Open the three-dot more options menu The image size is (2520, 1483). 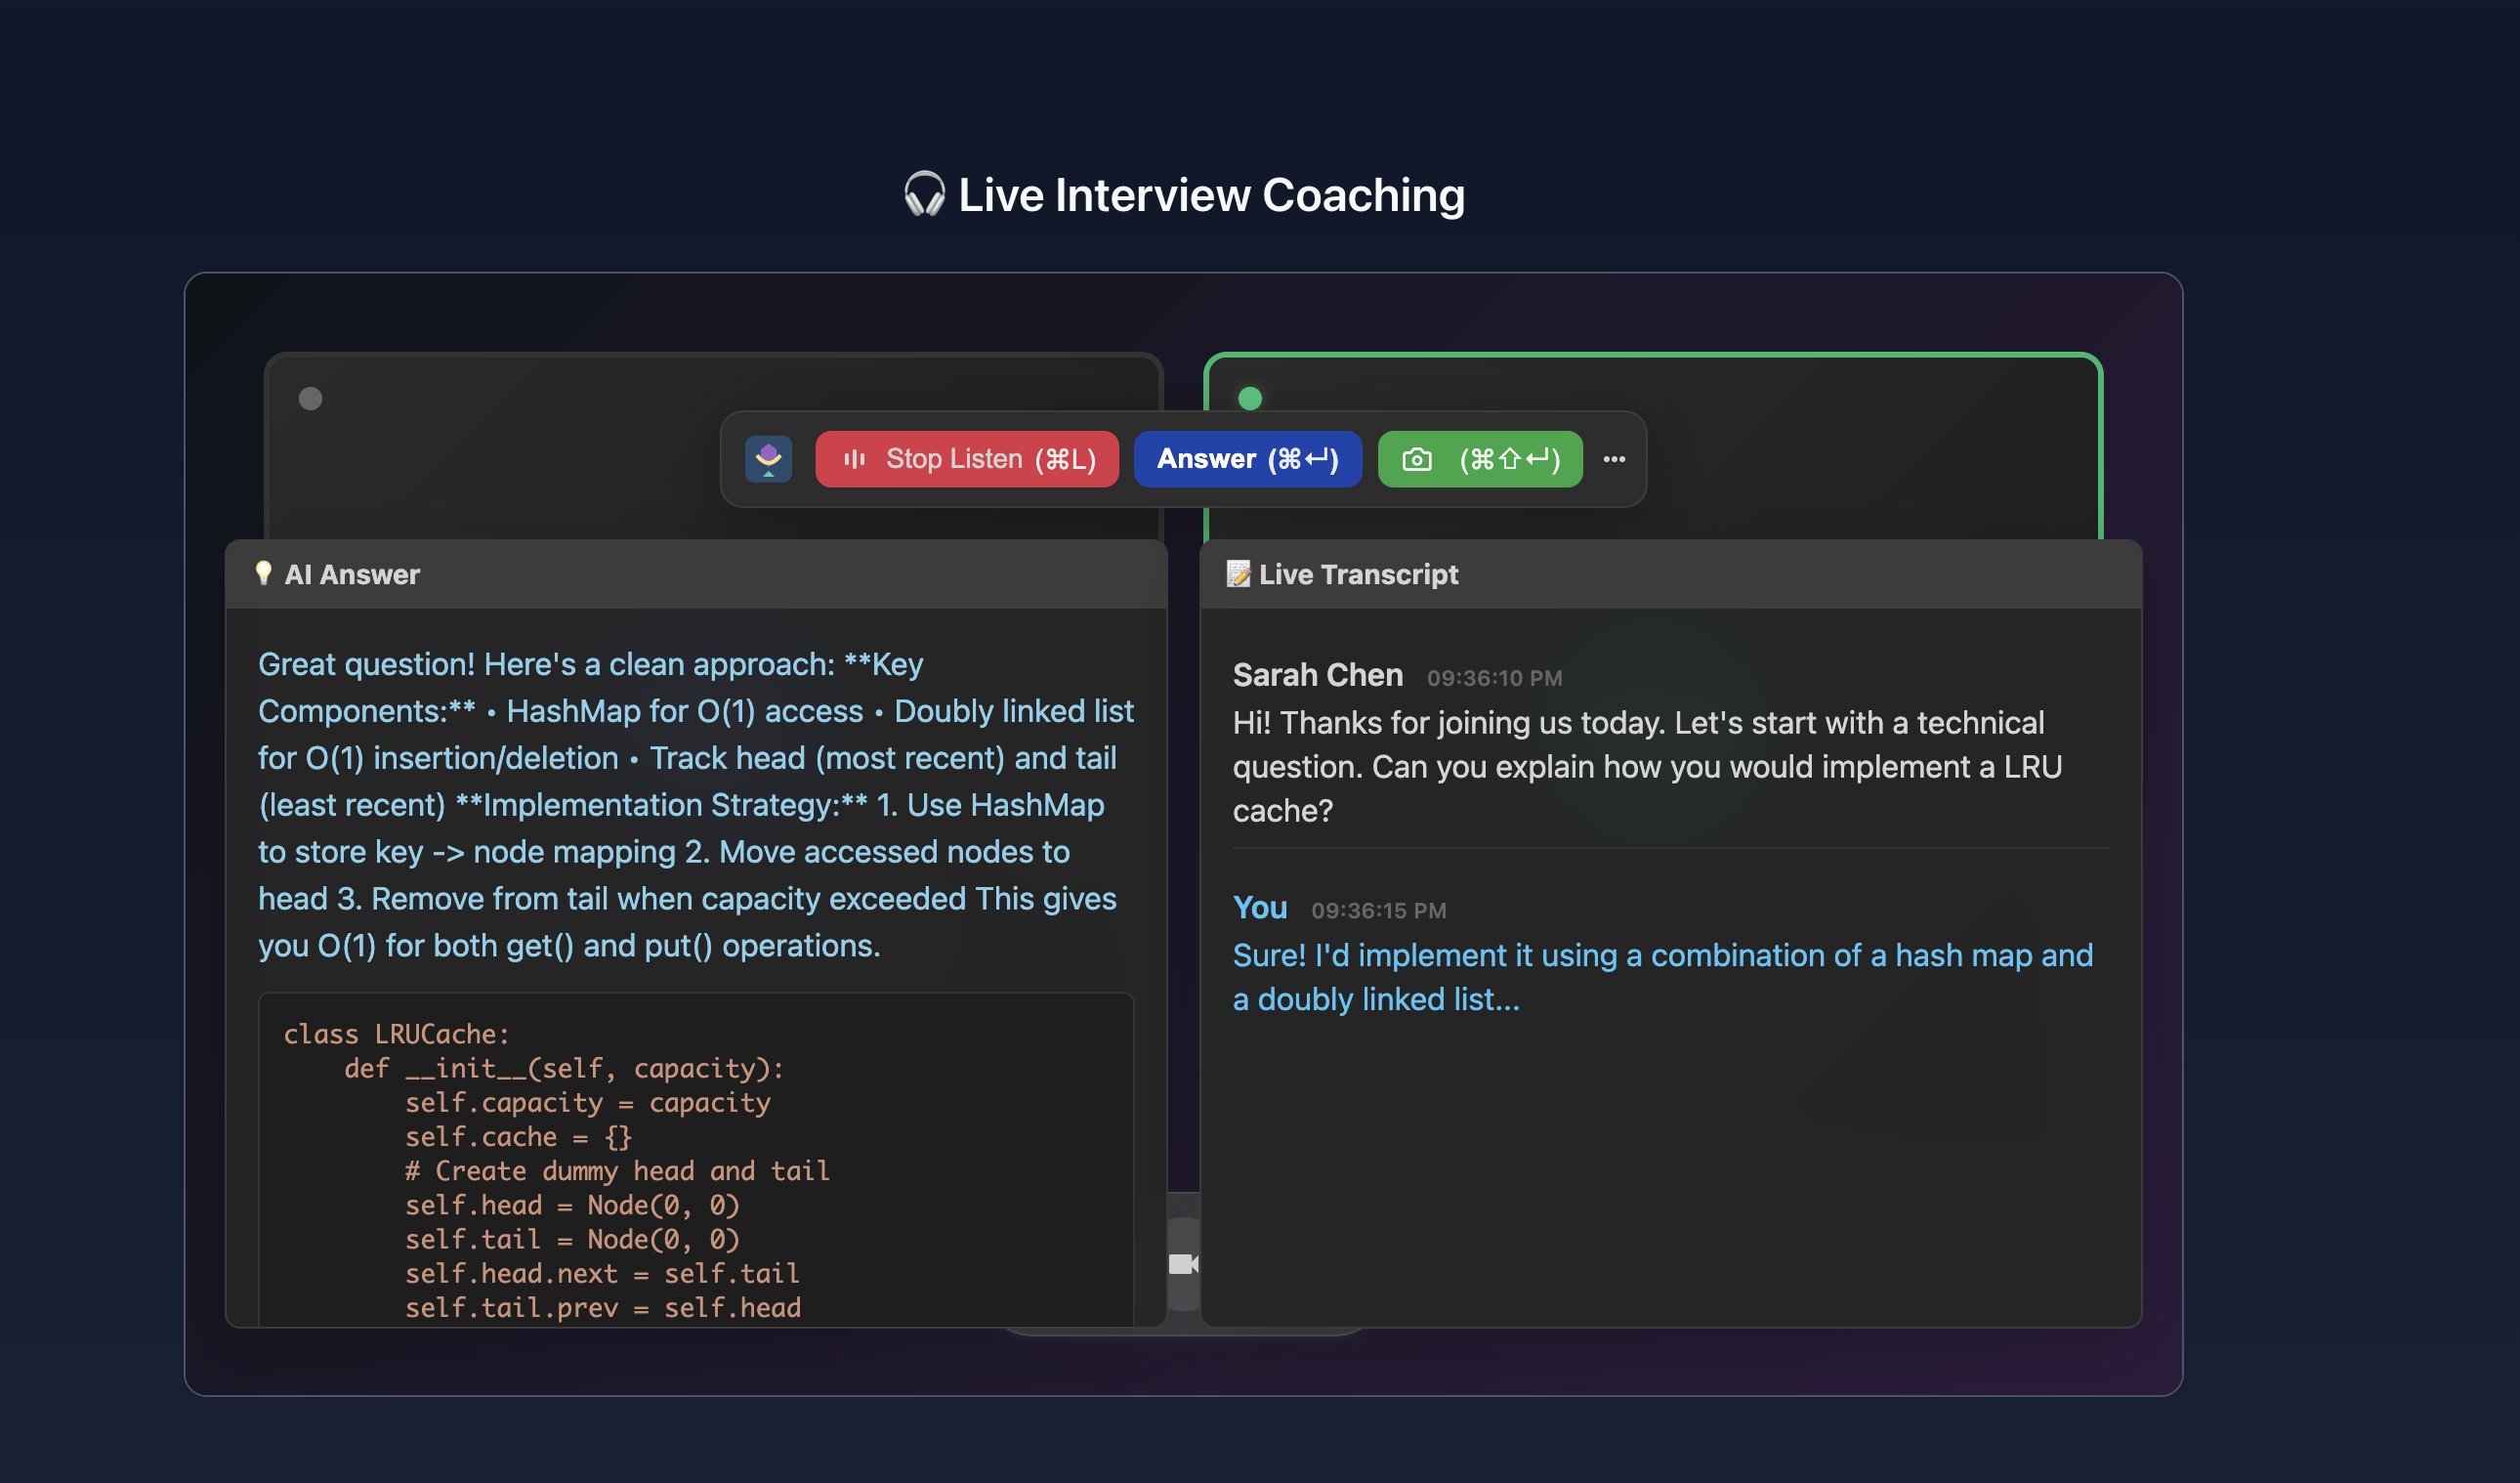tap(1613, 459)
